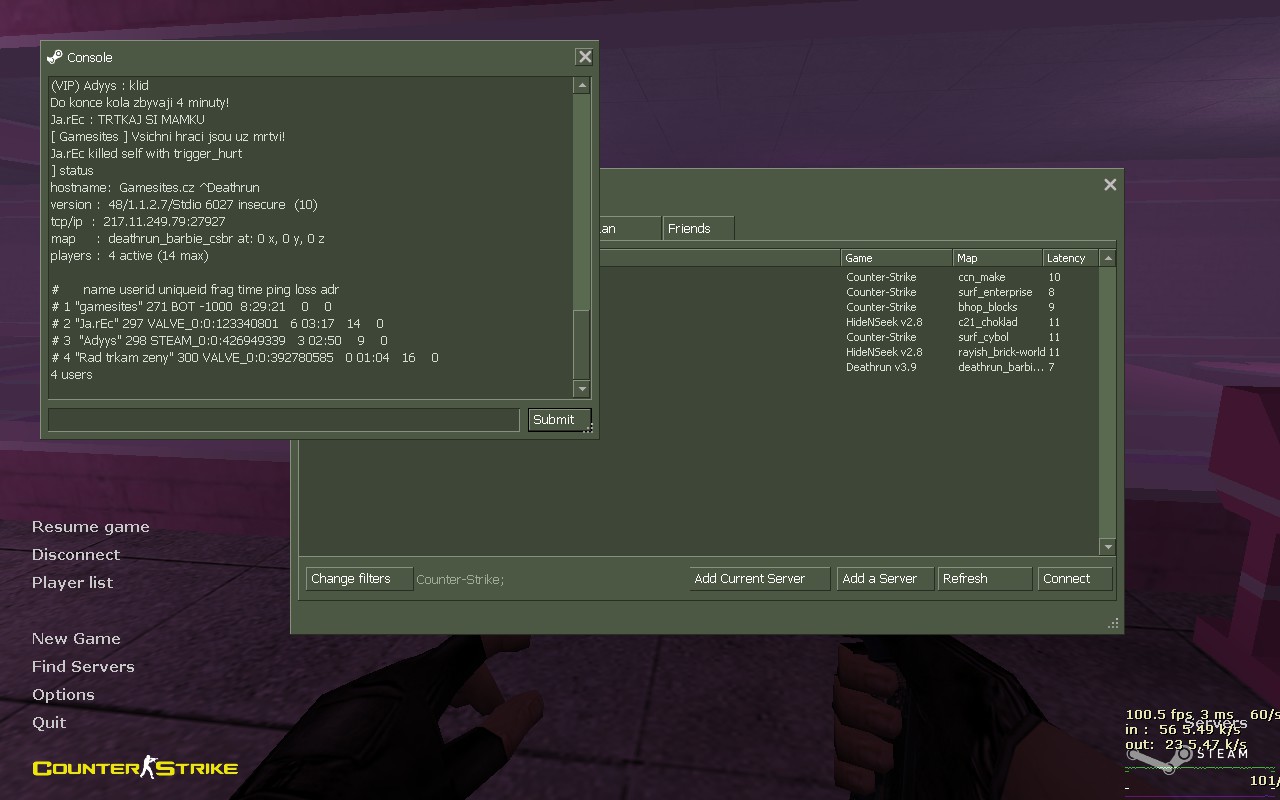Viewport: 1280px width, 800px height.
Task: Grab the server browser resize grip
Action: click(x=1113, y=623)
